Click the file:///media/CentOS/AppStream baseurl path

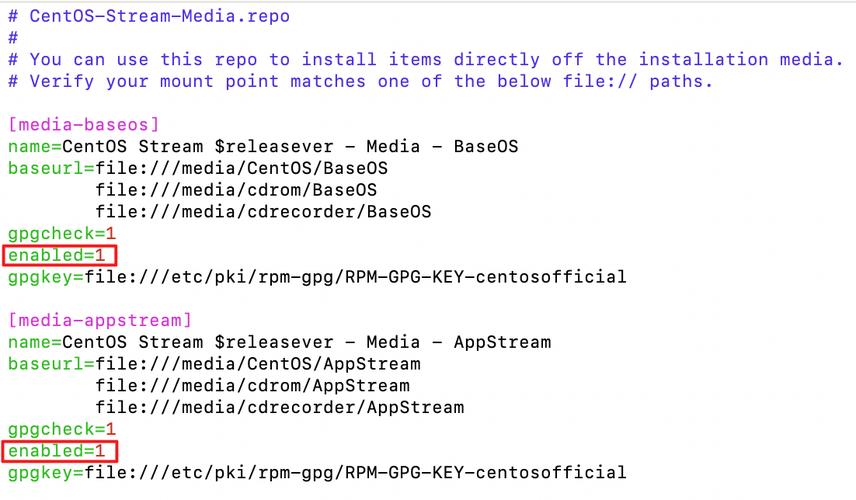coord(258,364)
